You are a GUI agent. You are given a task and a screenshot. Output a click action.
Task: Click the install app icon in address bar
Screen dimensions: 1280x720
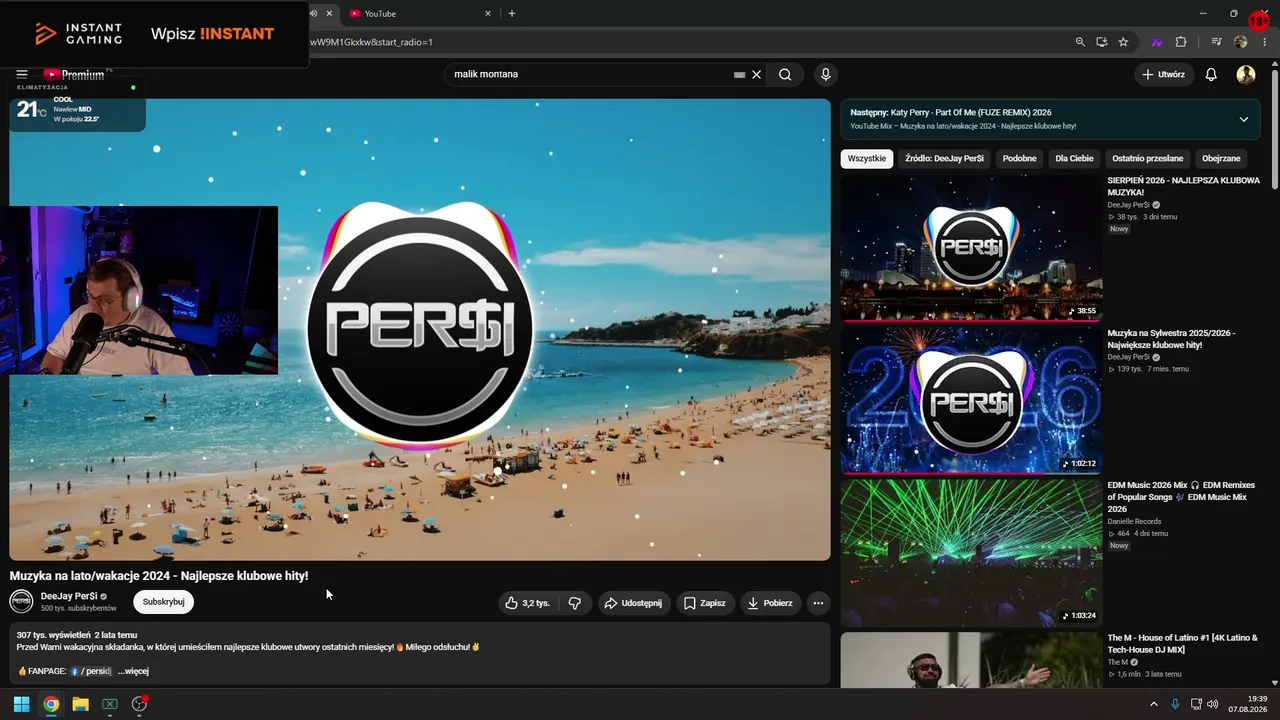coord(1102,42)
